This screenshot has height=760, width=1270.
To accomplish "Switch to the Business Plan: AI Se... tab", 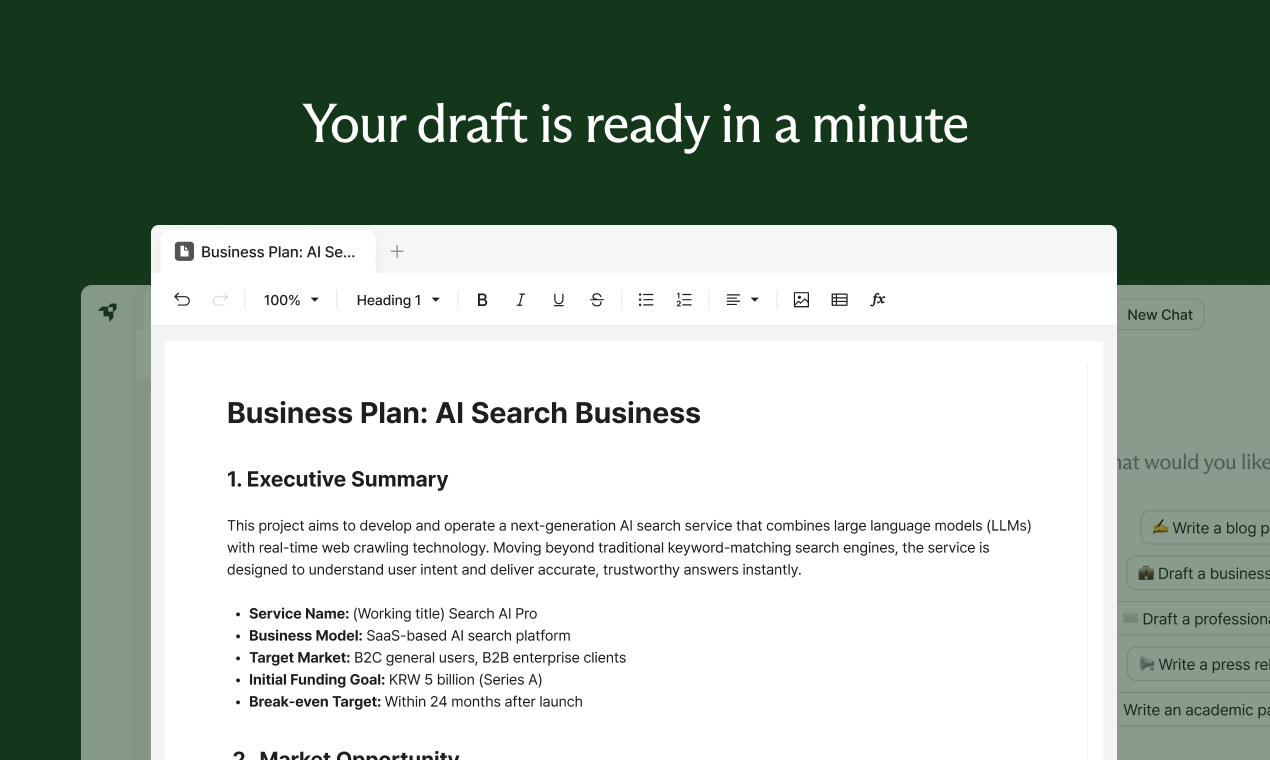I will click(x=267, y=251).
